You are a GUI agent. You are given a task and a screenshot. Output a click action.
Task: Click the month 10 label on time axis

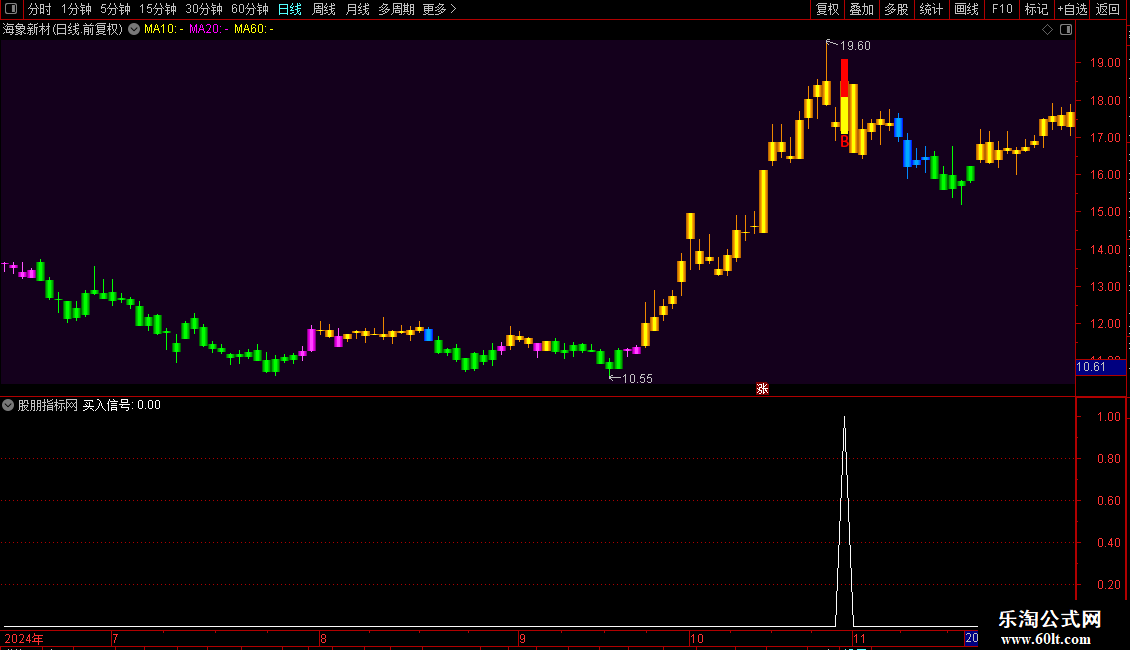click(x=696, y=638)
